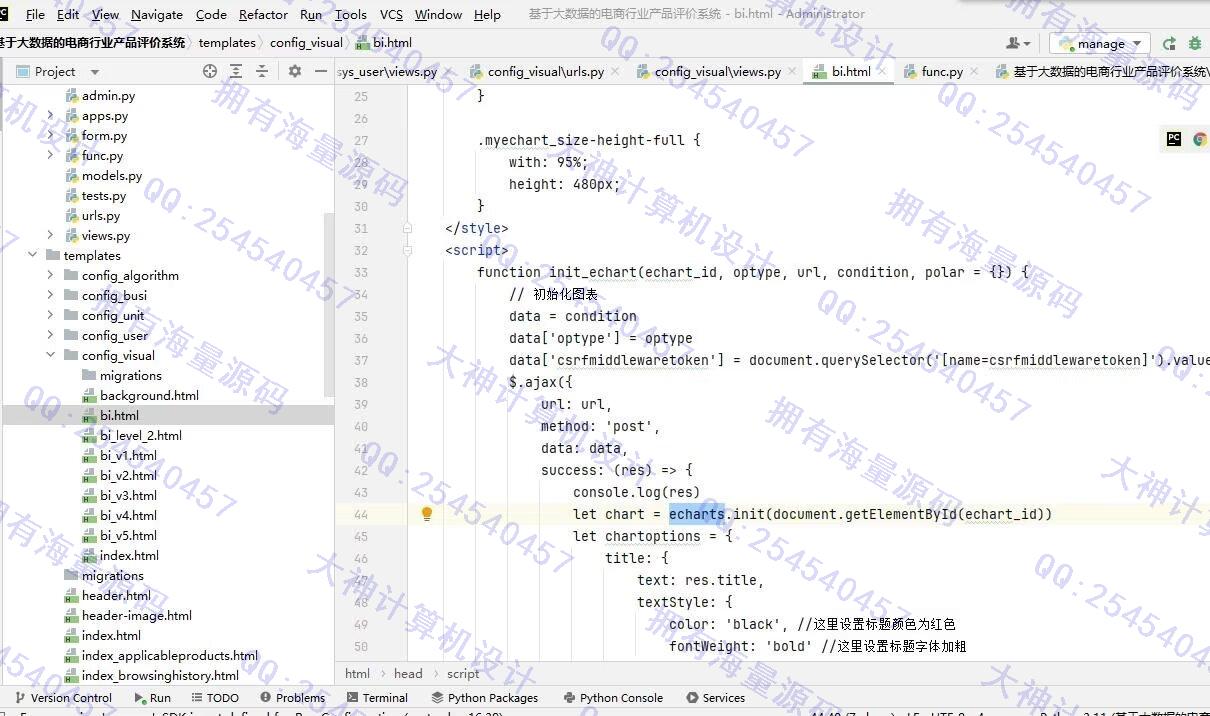
Task: Start debugging with the bug icon
Action: [x=1195, y=43]
